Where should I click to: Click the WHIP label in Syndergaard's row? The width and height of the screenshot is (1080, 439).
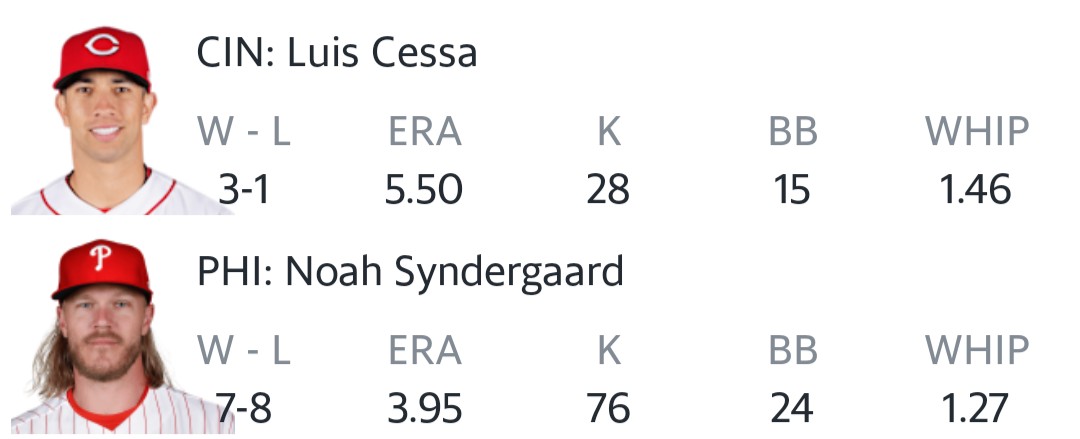[x=976, y=351]
